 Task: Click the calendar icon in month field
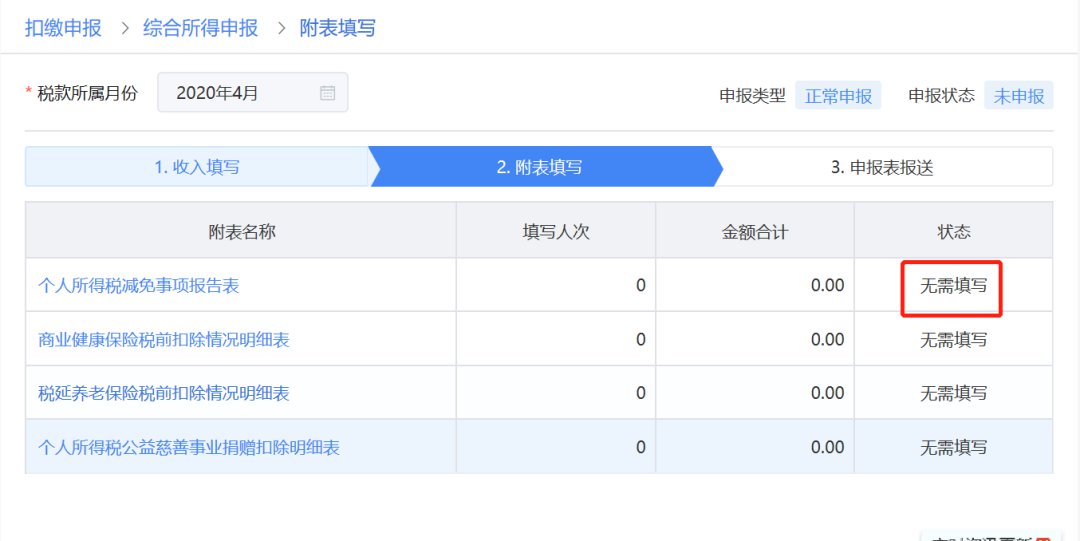(327, 93)
